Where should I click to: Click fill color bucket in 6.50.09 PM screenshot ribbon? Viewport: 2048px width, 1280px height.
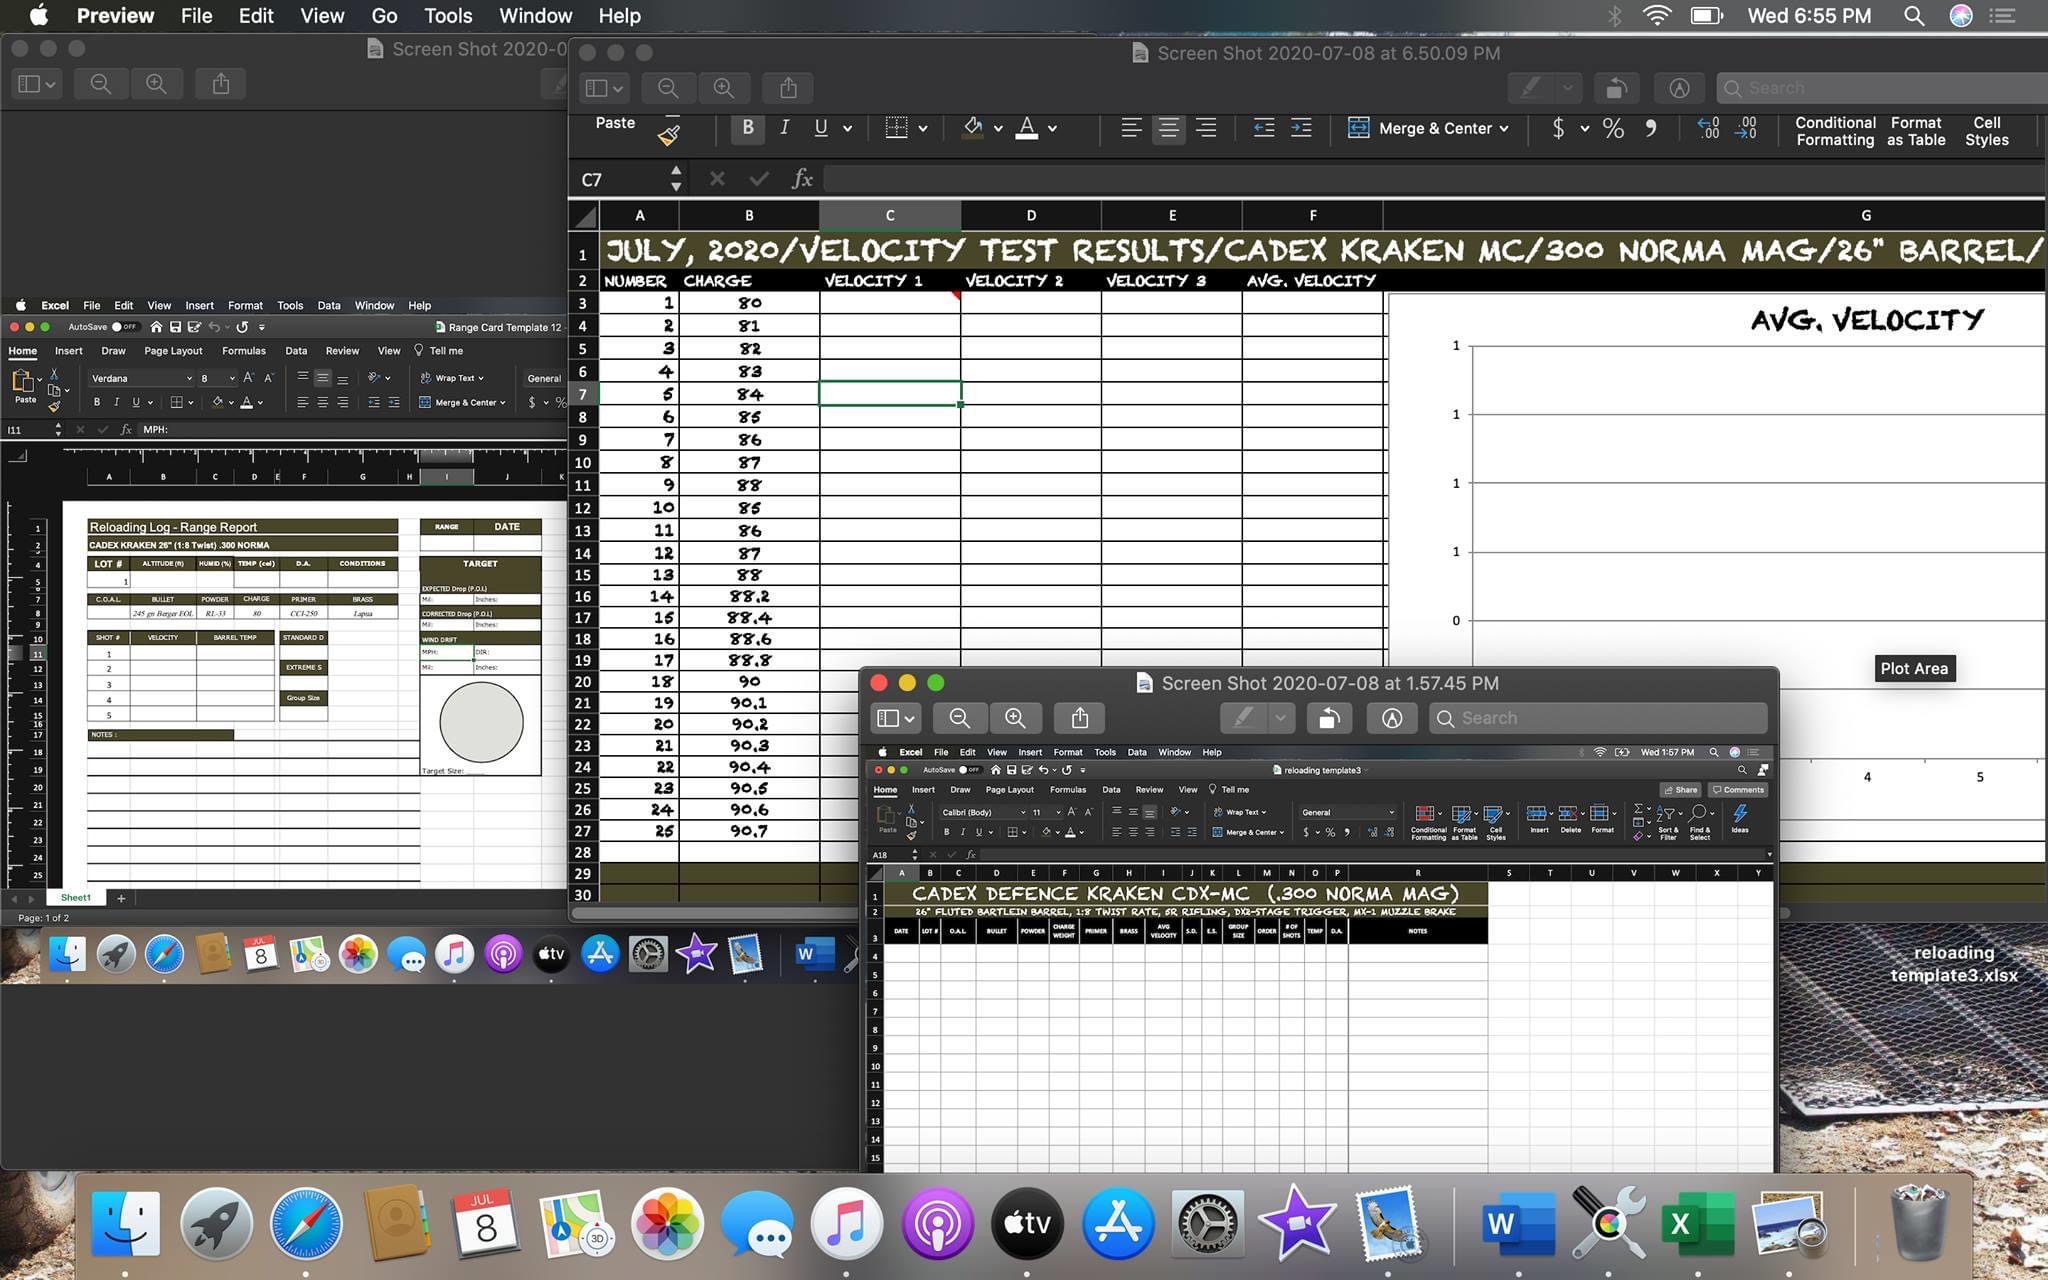coord(972,128)
